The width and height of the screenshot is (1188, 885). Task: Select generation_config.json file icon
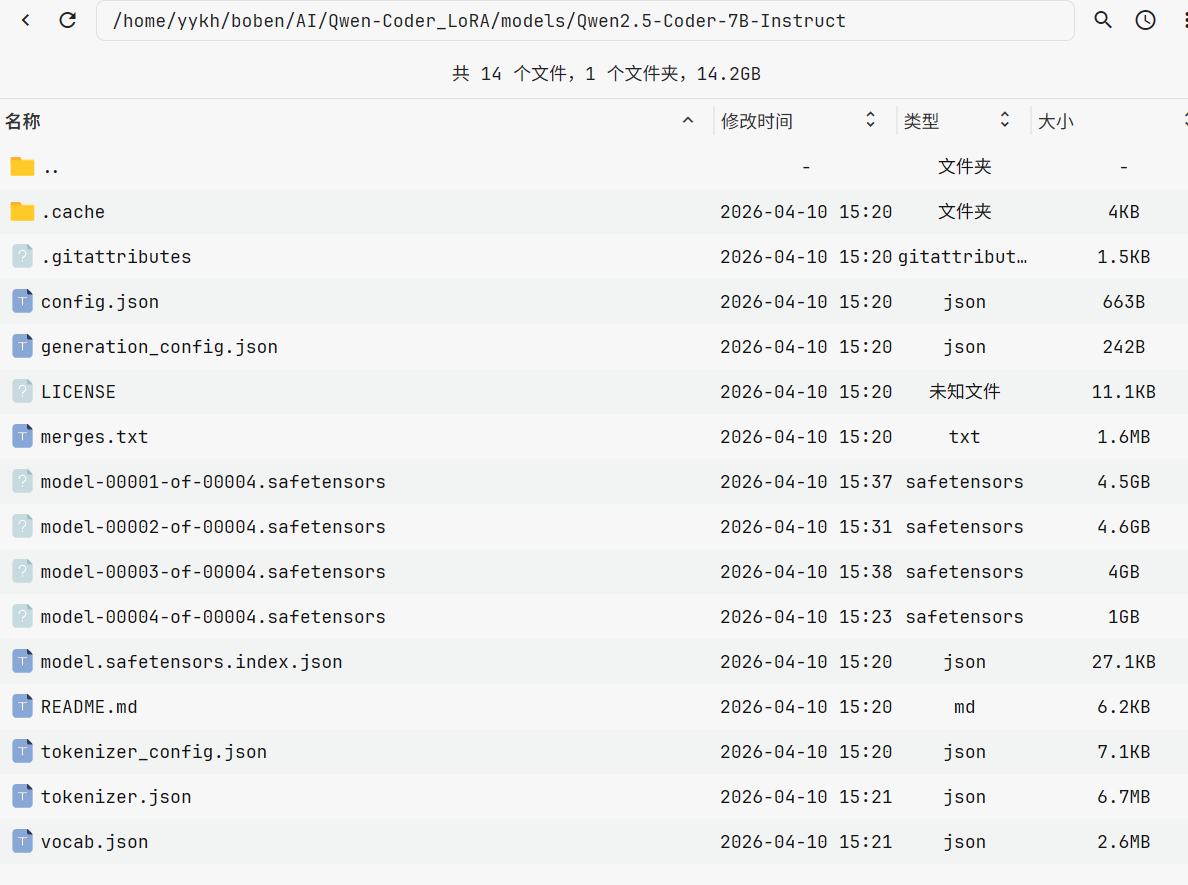click(x=23, y=346)
